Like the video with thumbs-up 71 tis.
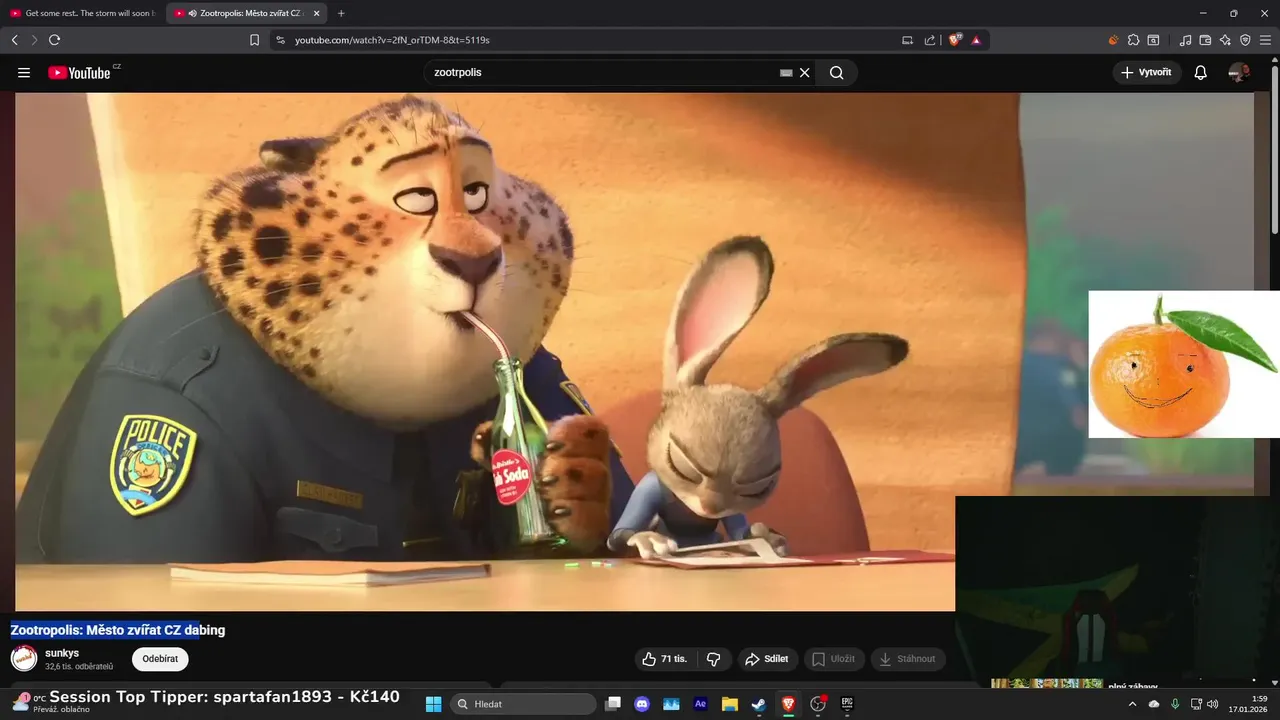Viewport: 1280px width, 720px height. tap(665, 659)
